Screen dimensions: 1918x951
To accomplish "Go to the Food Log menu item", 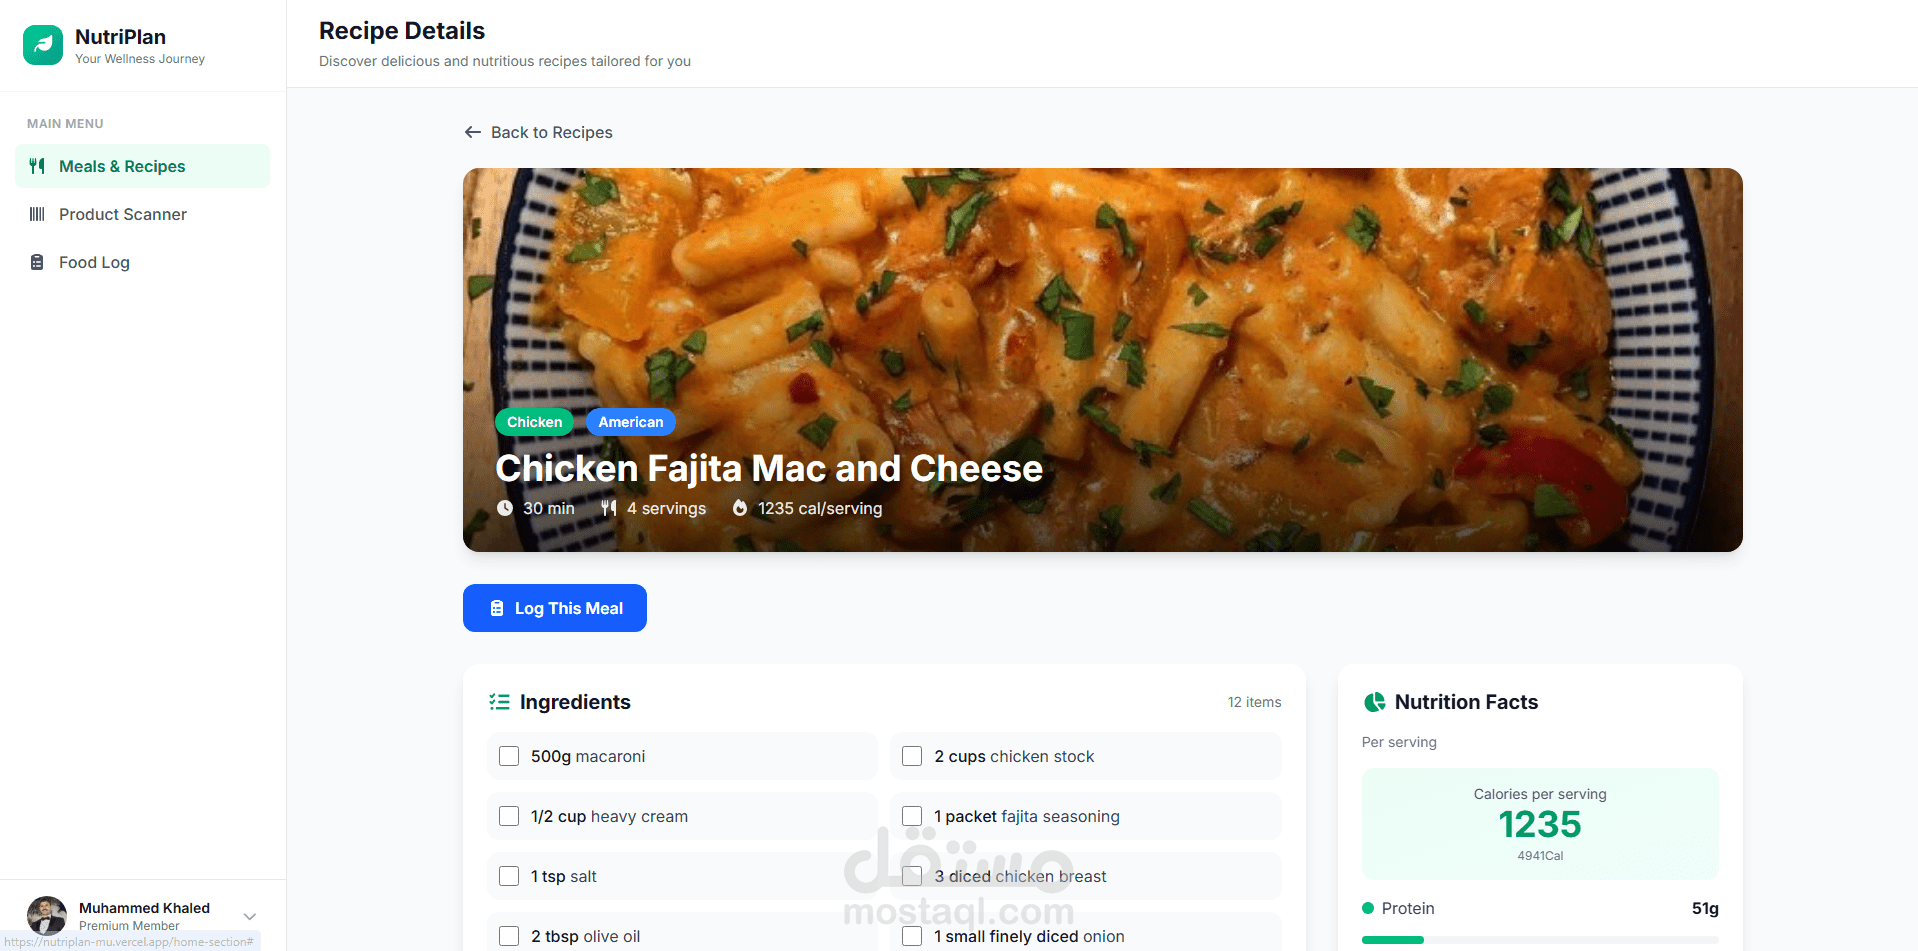I will (x=142, y=262).
